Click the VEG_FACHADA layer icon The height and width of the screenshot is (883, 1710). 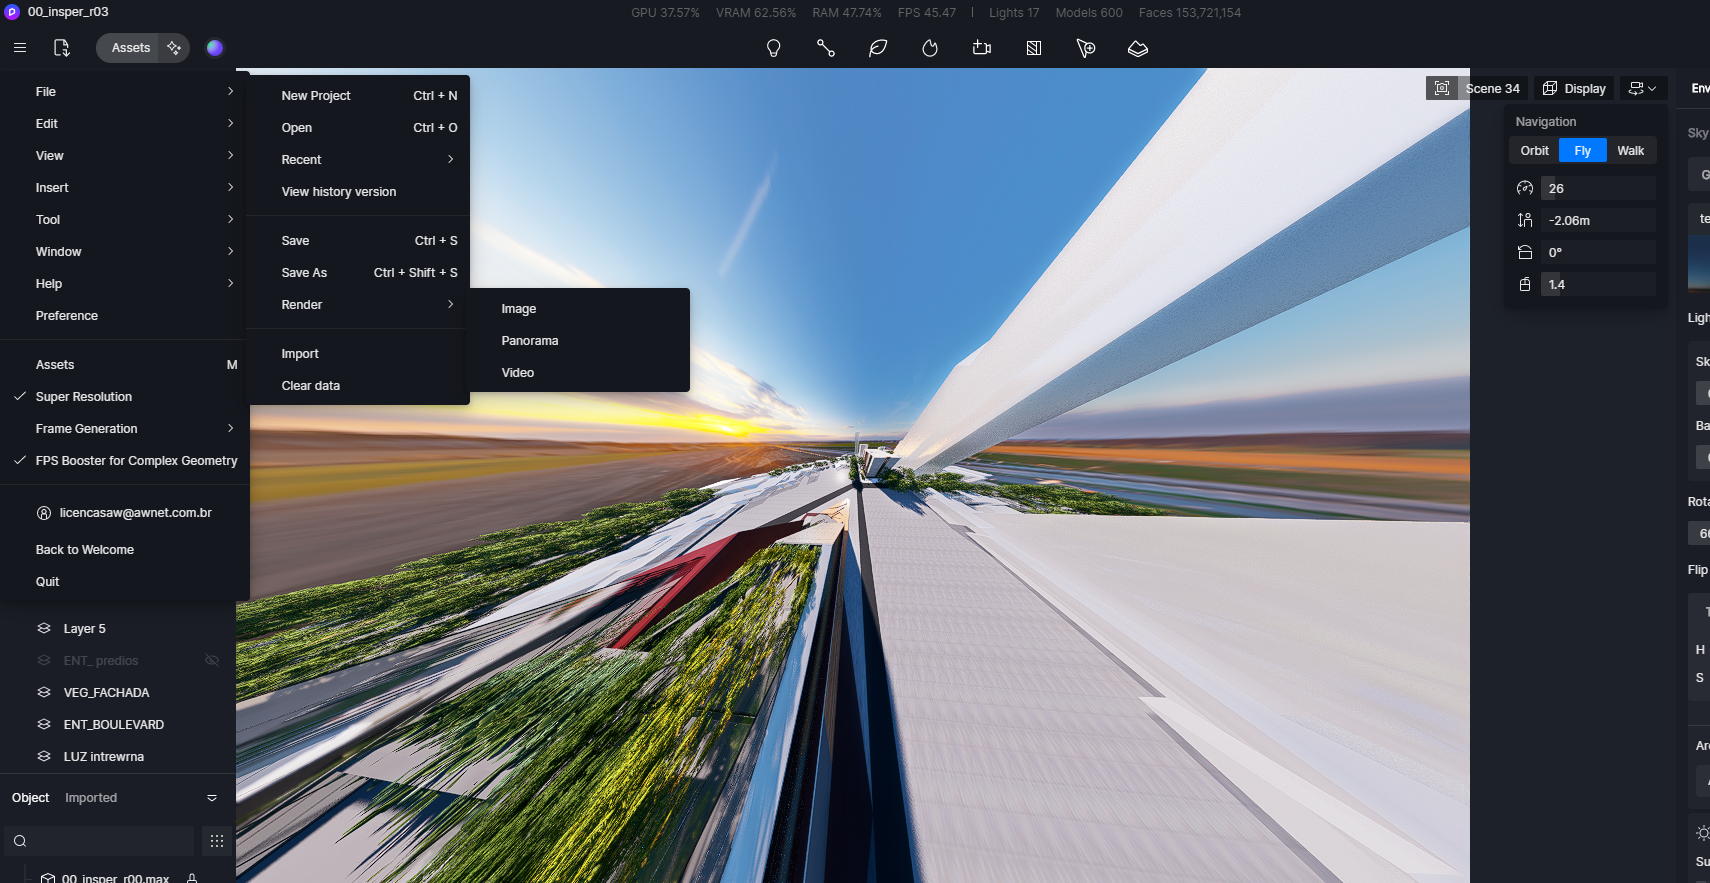44,693
